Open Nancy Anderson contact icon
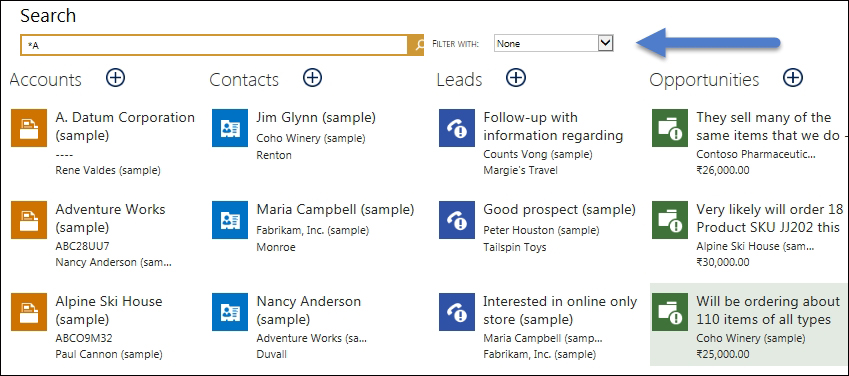 (x=230, y=312)
